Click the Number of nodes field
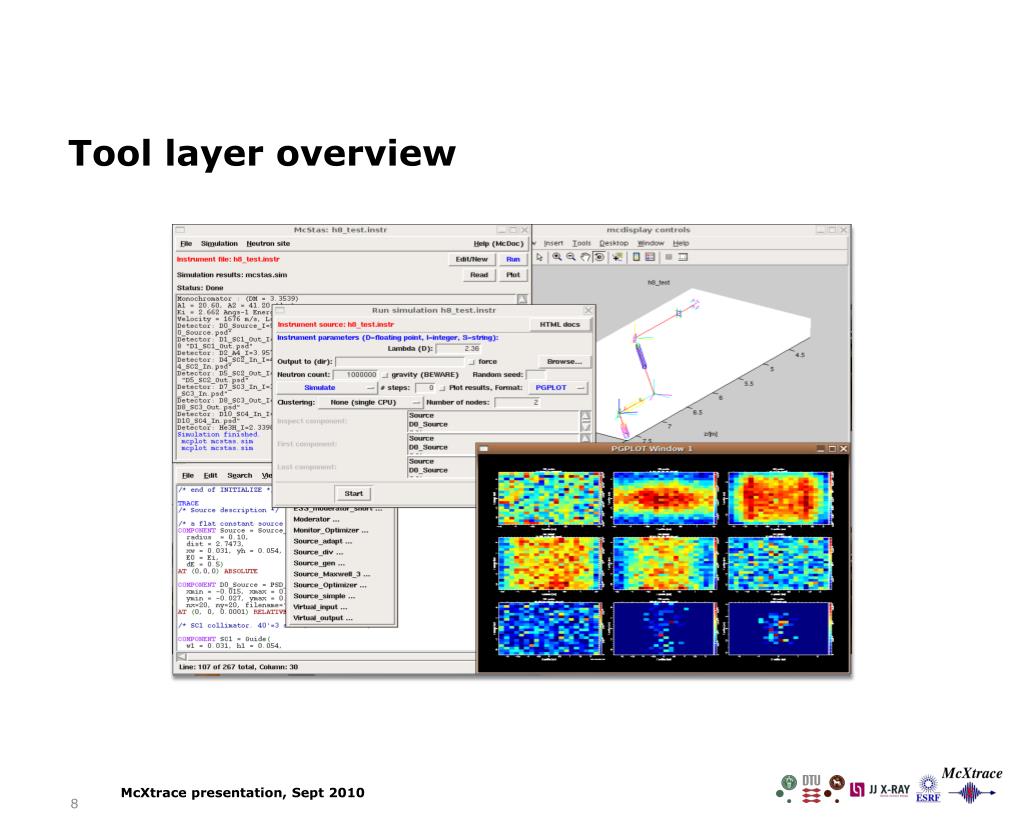The width and height of the screenshot is (1024, 819). pyautogui.click(x=518, y=402)
